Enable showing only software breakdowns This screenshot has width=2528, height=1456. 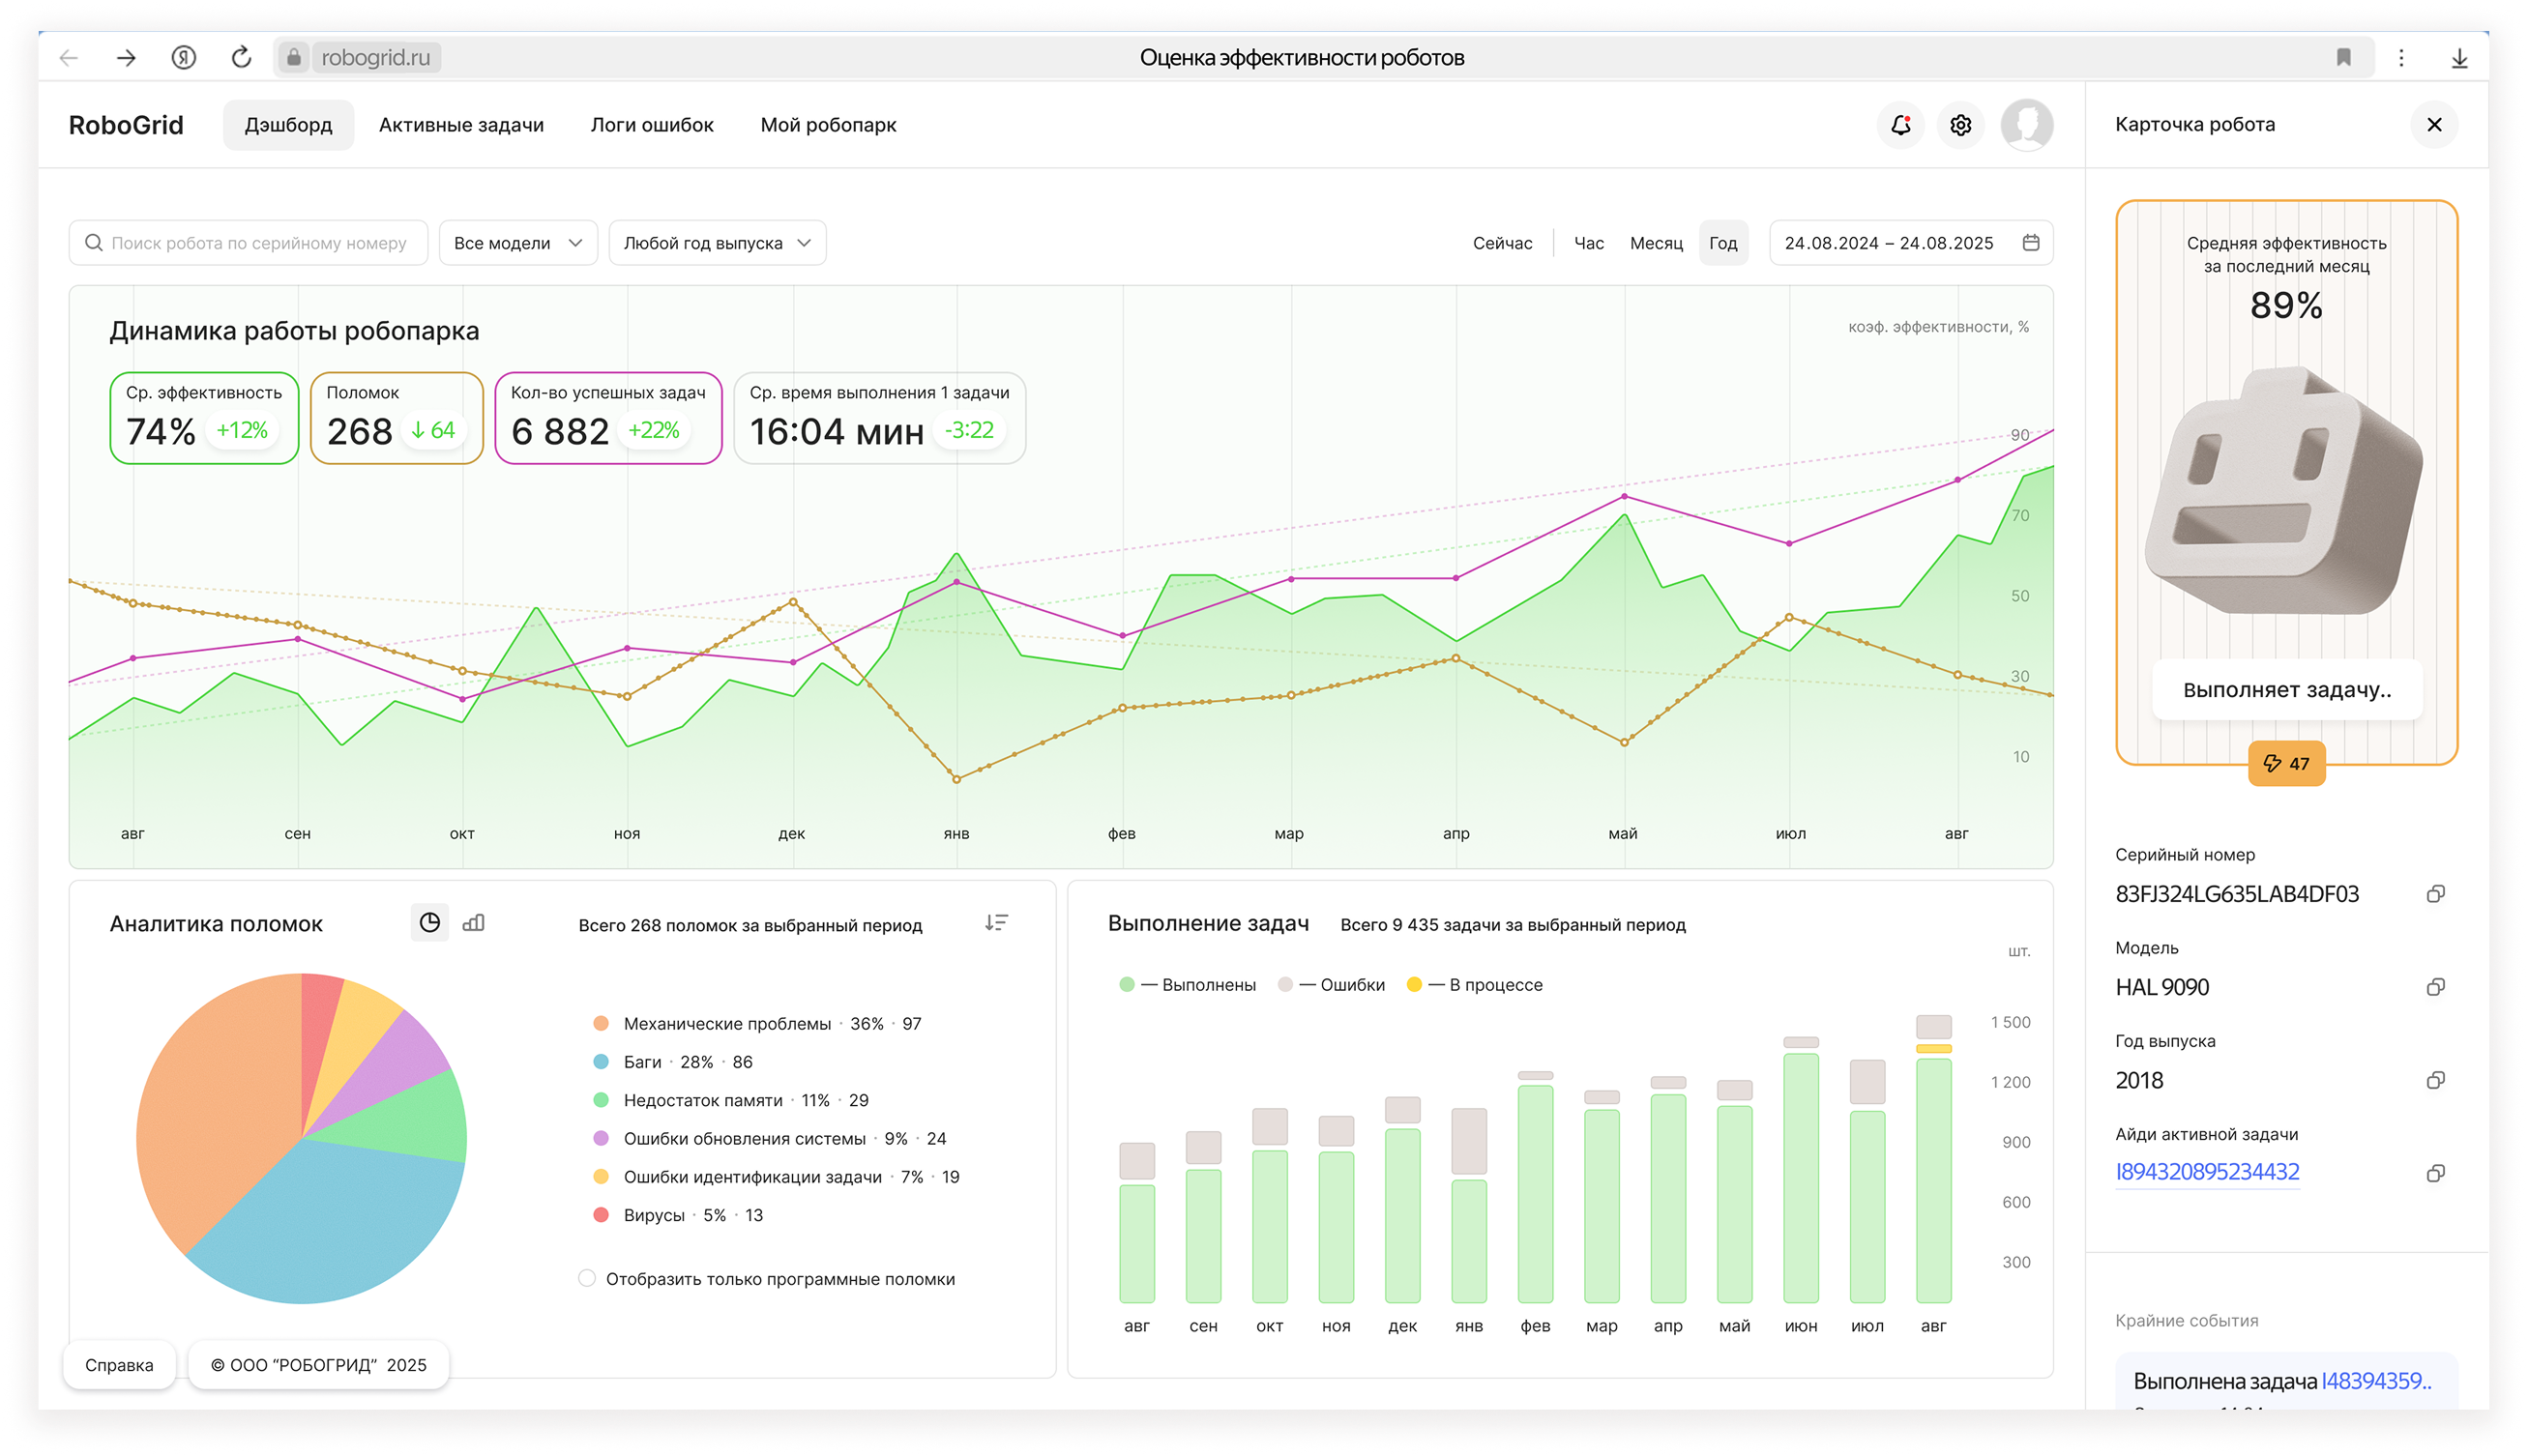(x=587, y=1278)
